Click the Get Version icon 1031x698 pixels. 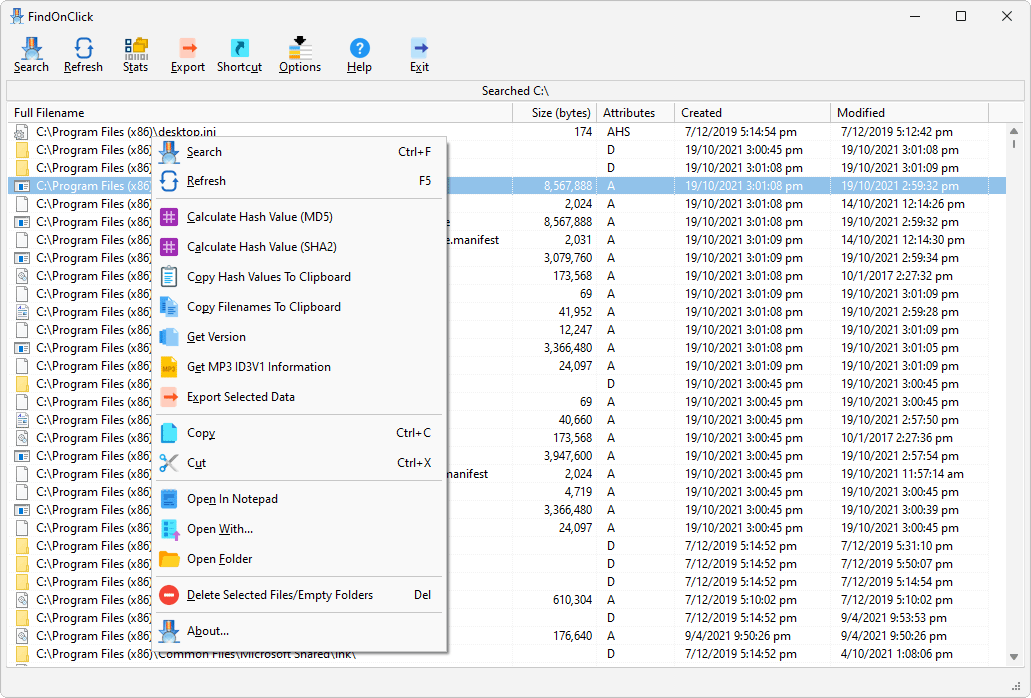click(x=169, y=337)
